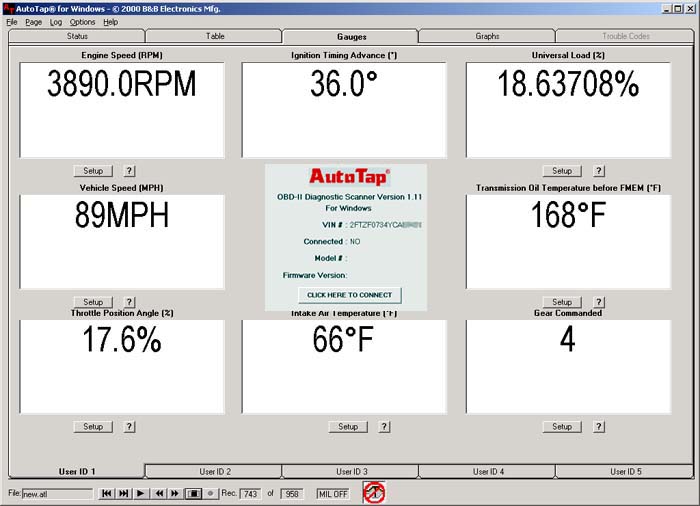This screenshot has height=506, width=700.
Task: Click the CLICK HERE TO CONNECT button
Action: (x=350, y=295)
